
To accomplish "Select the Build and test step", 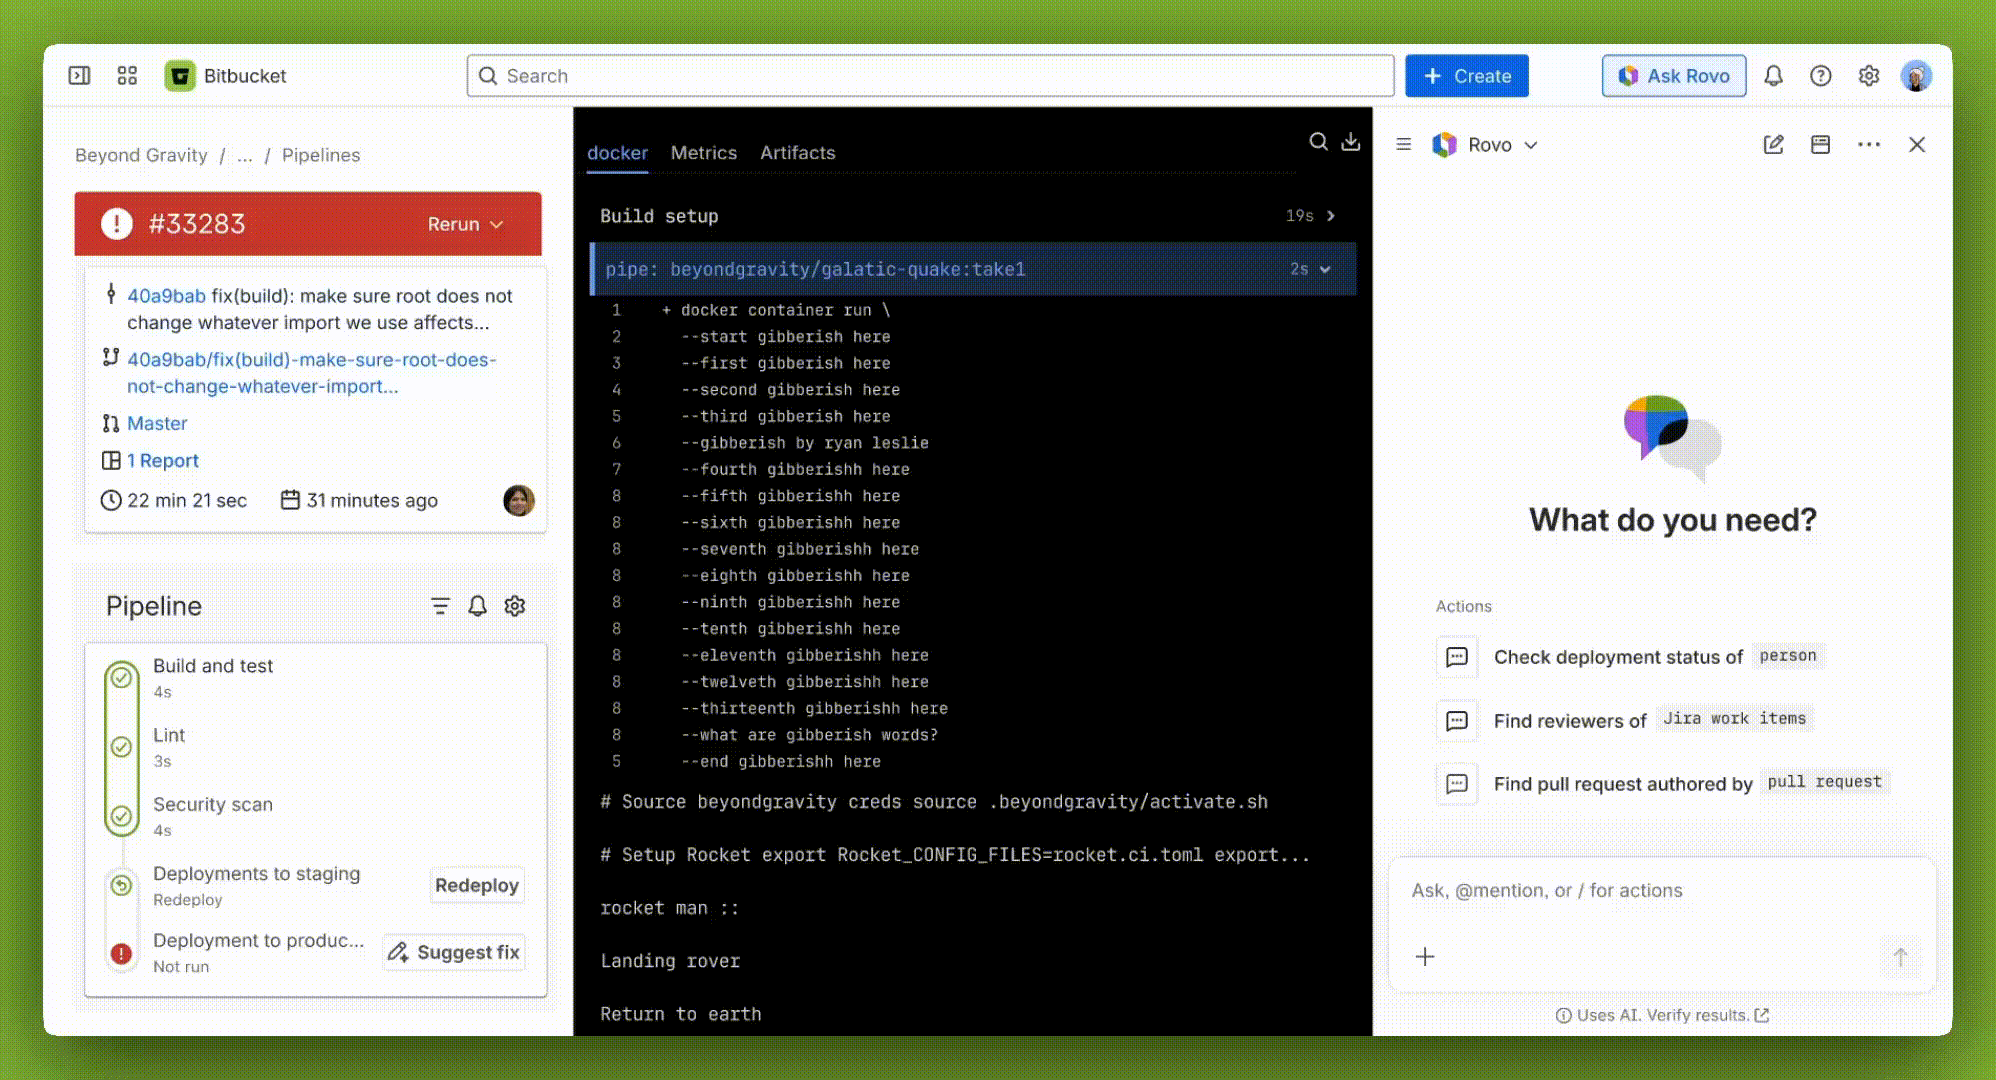I will click(213, 667).
